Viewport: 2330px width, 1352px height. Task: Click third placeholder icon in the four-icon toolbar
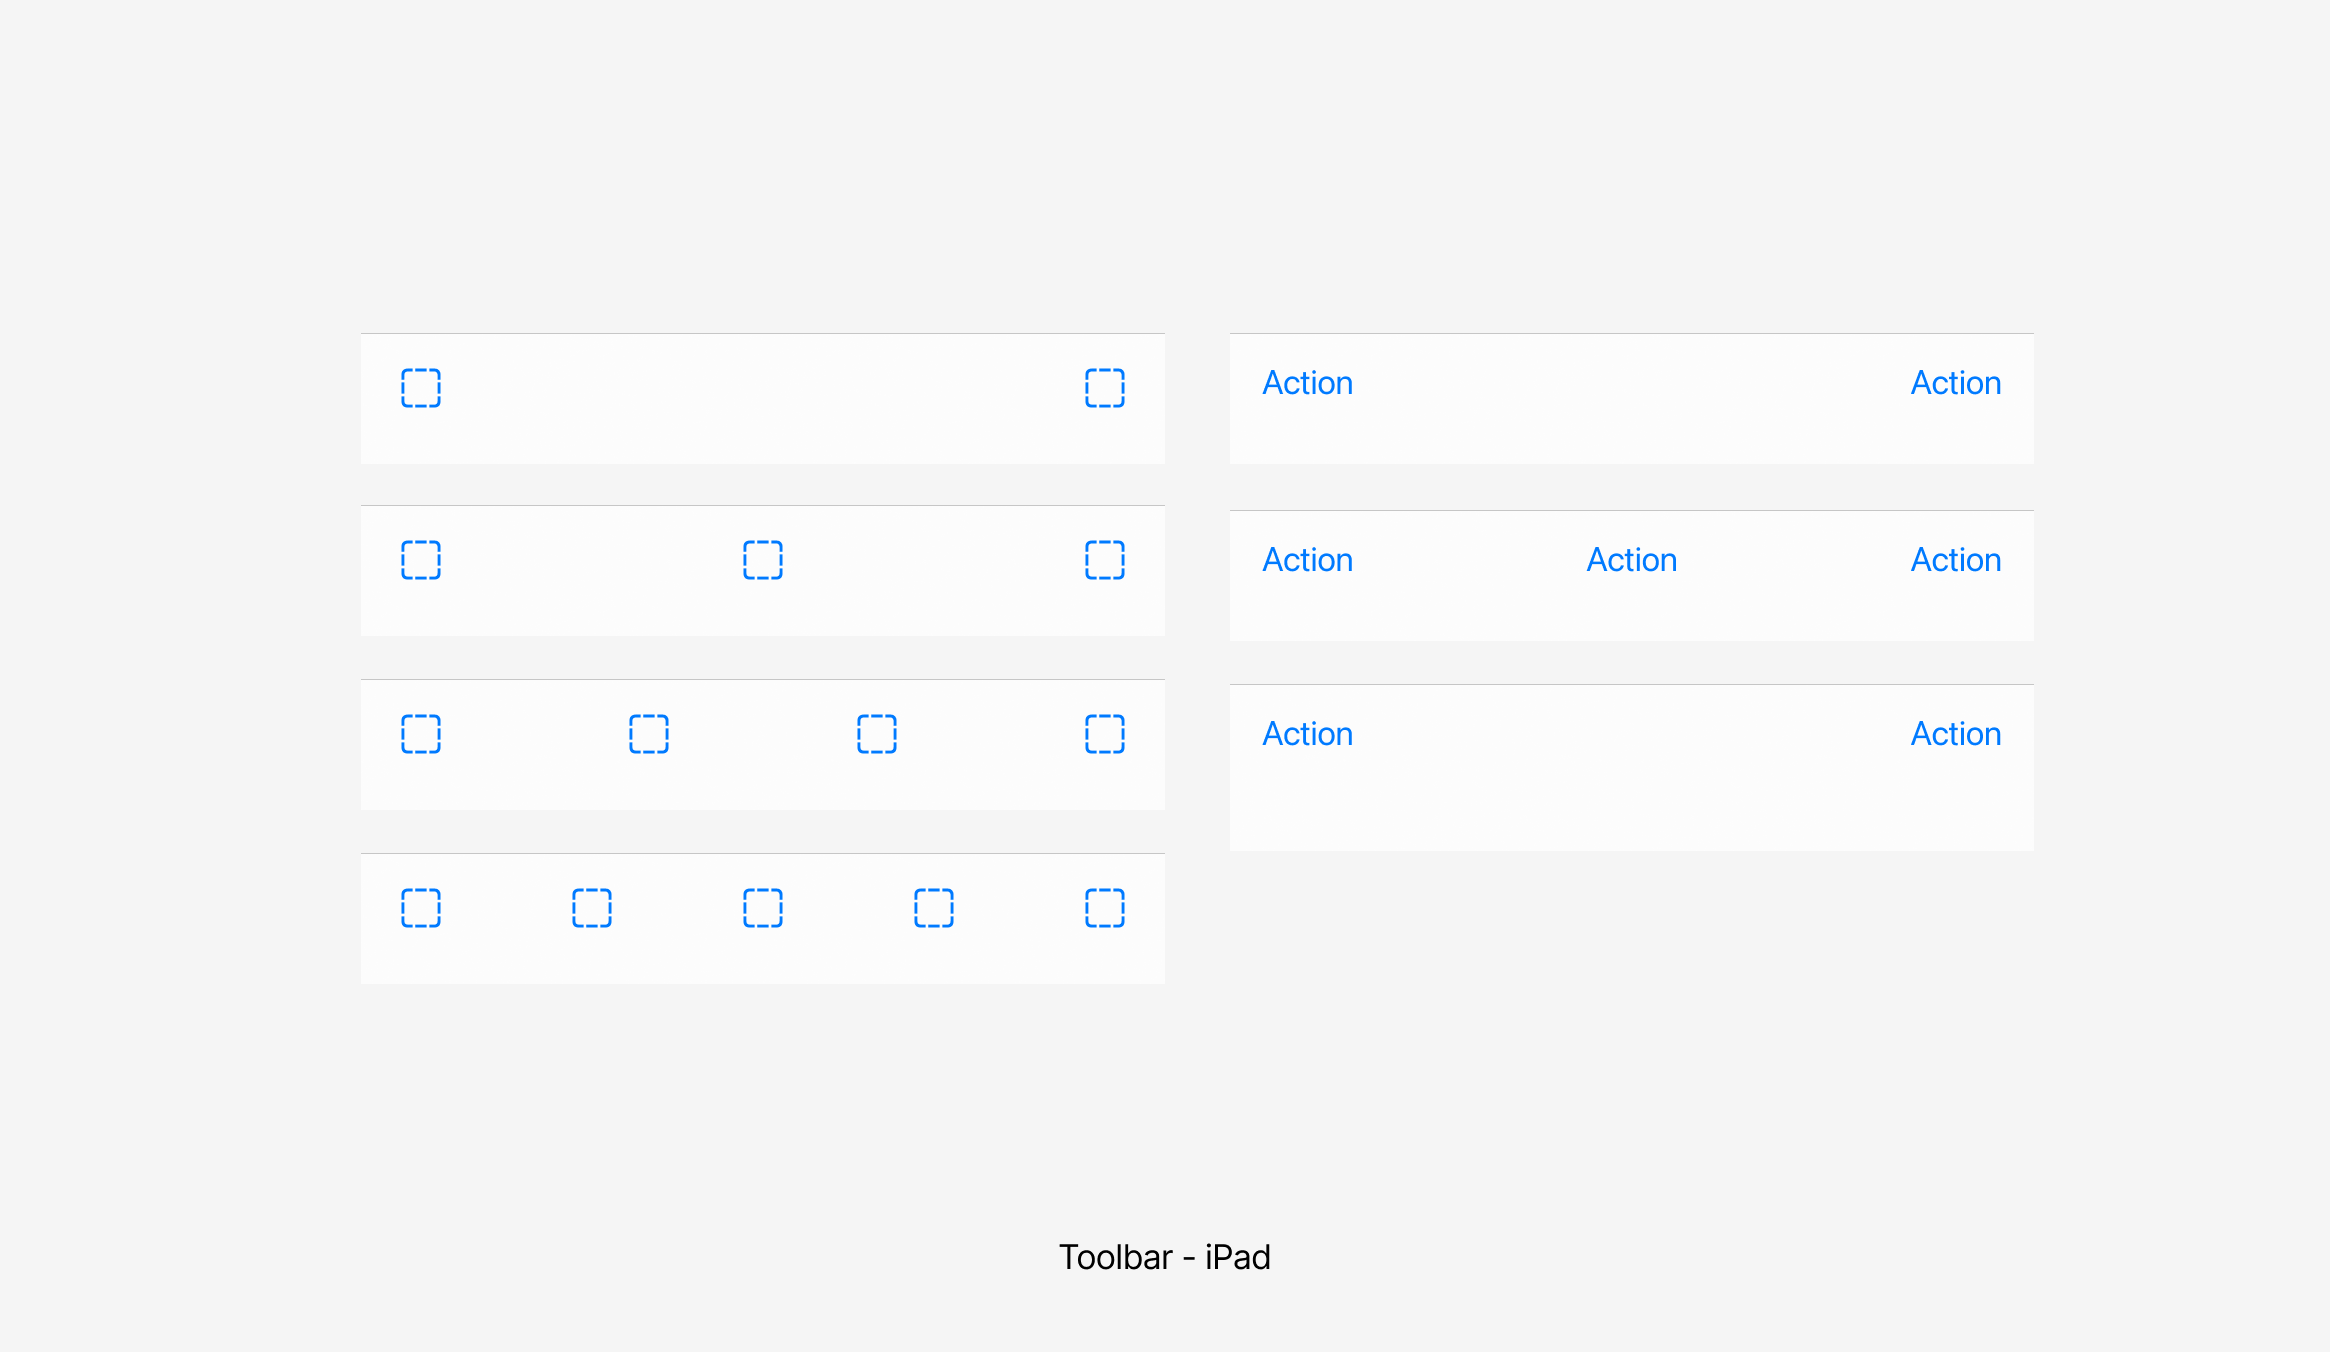click(877, 734)
